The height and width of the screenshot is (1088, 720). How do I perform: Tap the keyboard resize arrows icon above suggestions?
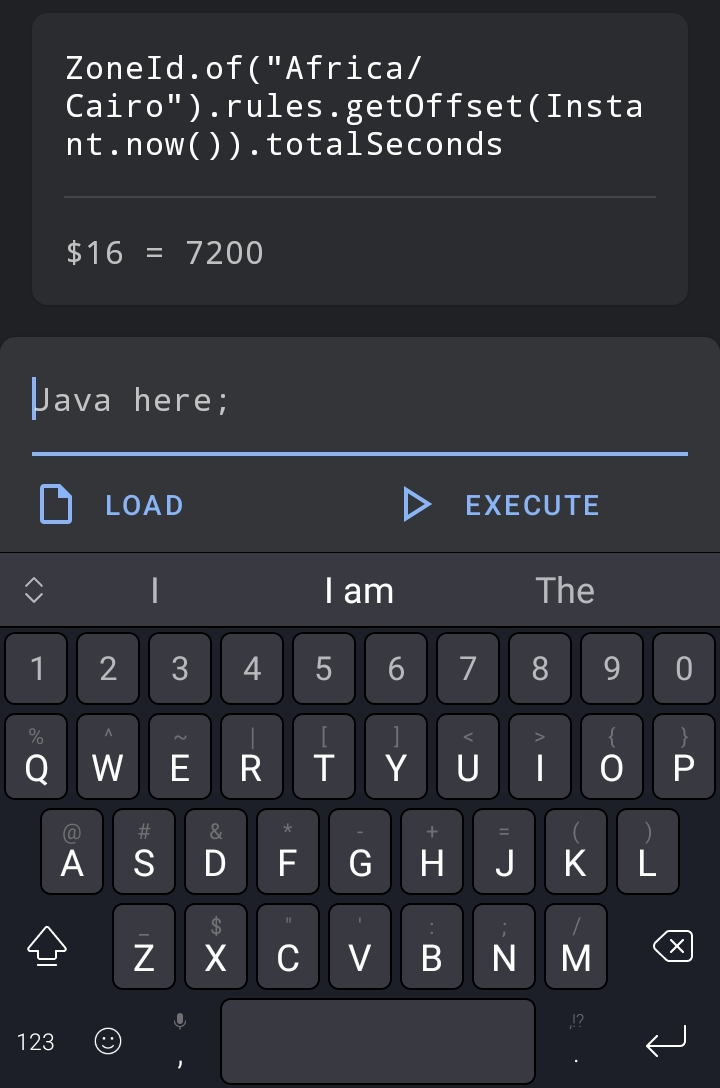34,590
